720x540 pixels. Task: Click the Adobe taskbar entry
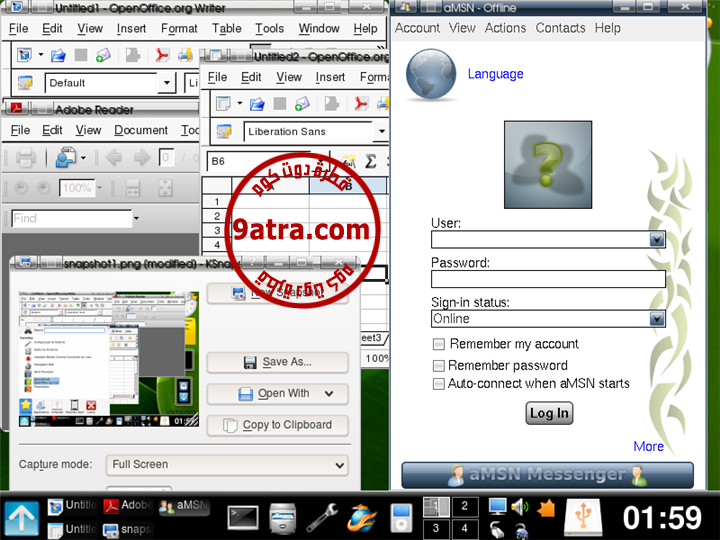[x=128, y=506]
